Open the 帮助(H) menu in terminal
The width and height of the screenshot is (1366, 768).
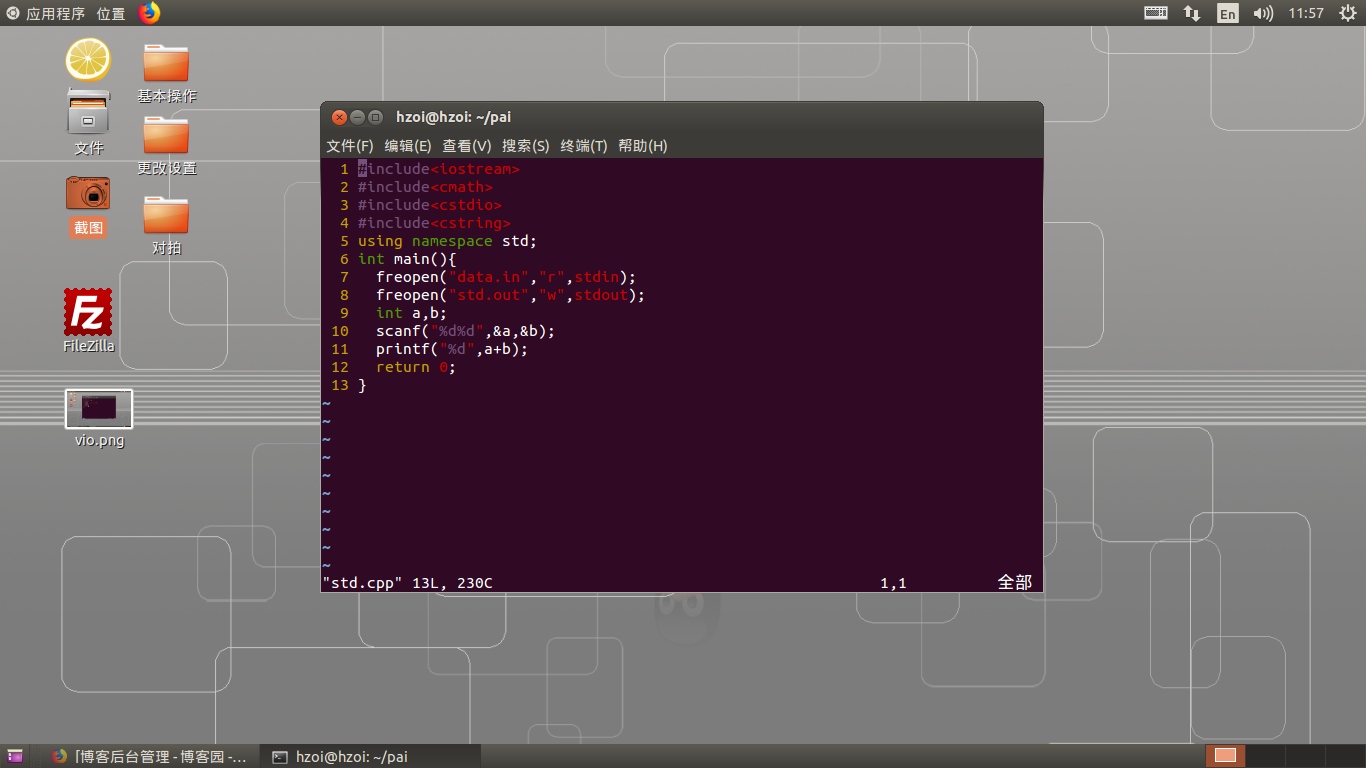click(643, 146)
